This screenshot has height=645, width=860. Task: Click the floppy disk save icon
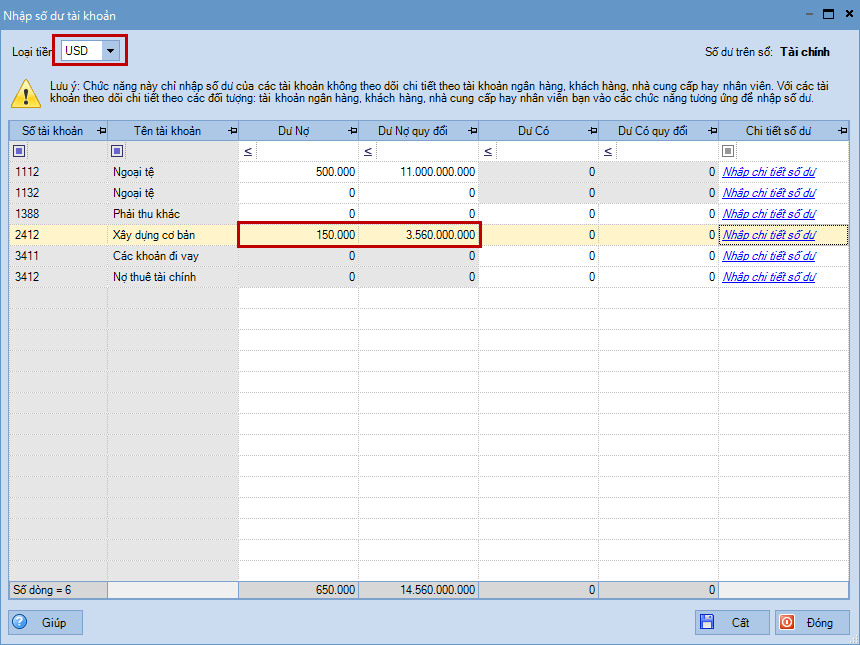707,623
